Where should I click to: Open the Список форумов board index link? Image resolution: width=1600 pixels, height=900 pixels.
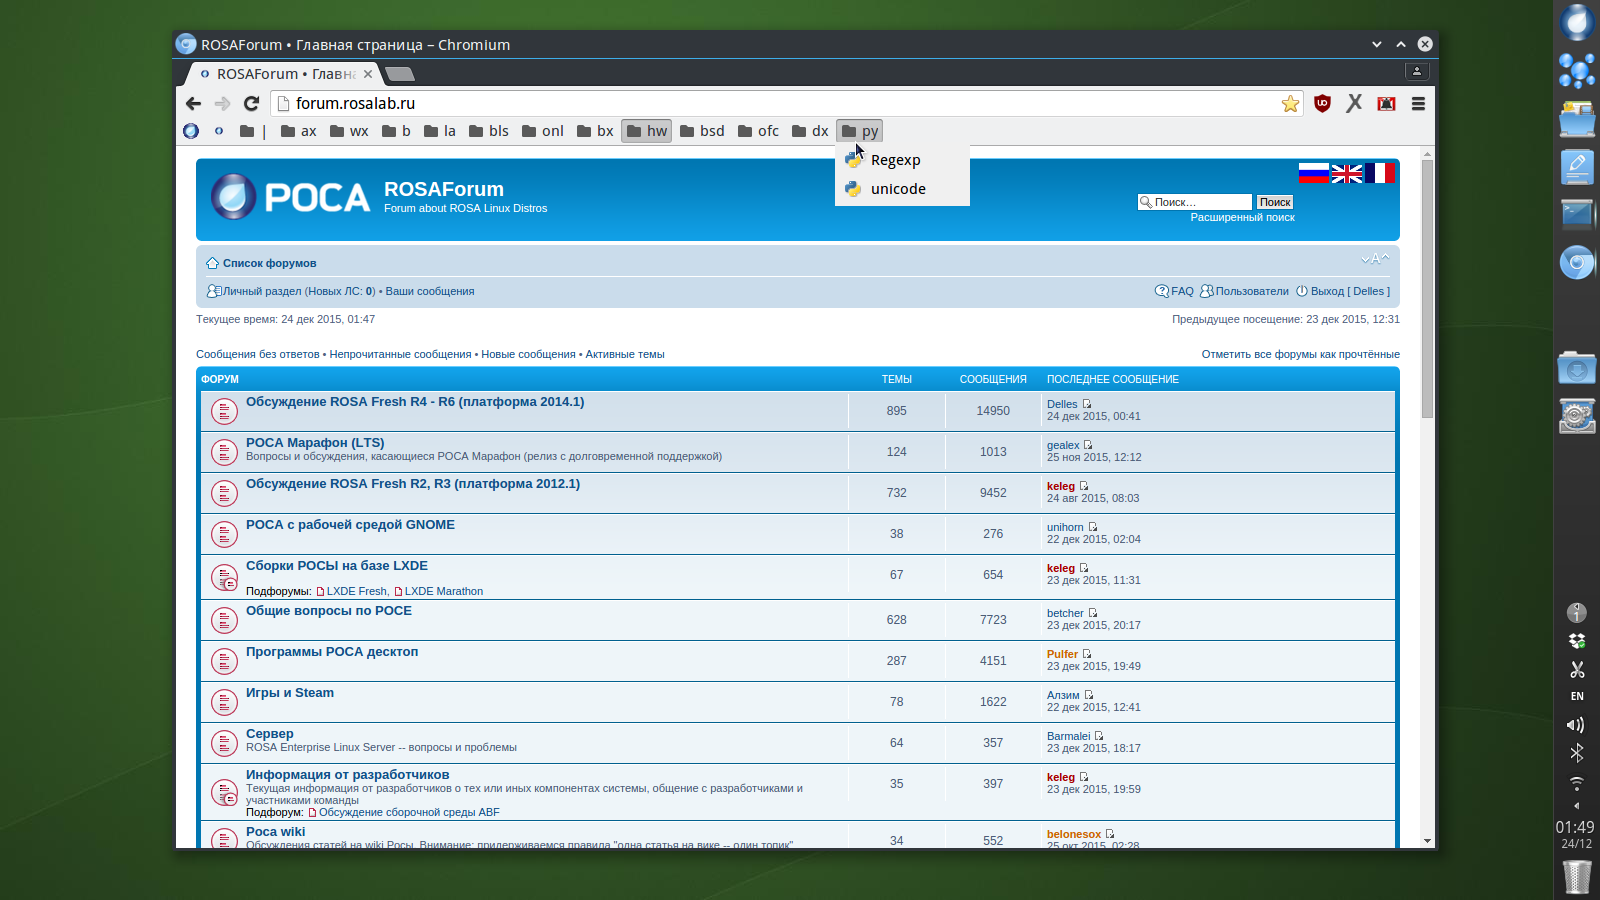tap(269, 263)
